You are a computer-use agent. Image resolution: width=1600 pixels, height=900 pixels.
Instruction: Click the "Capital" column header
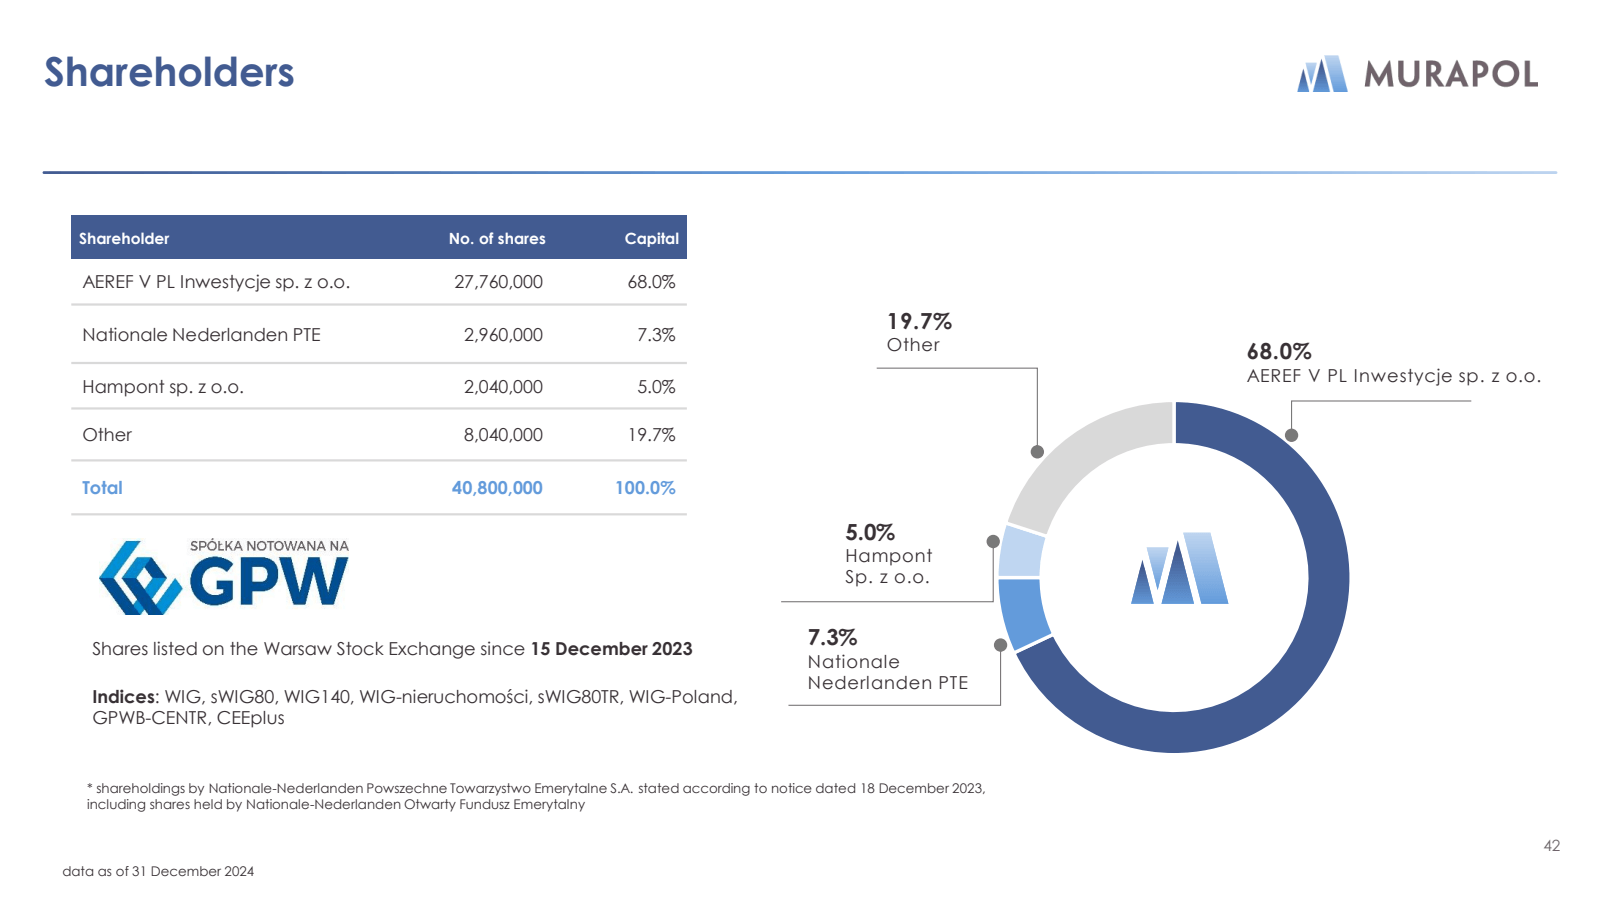pyautogui.click(x=652, y=238)
